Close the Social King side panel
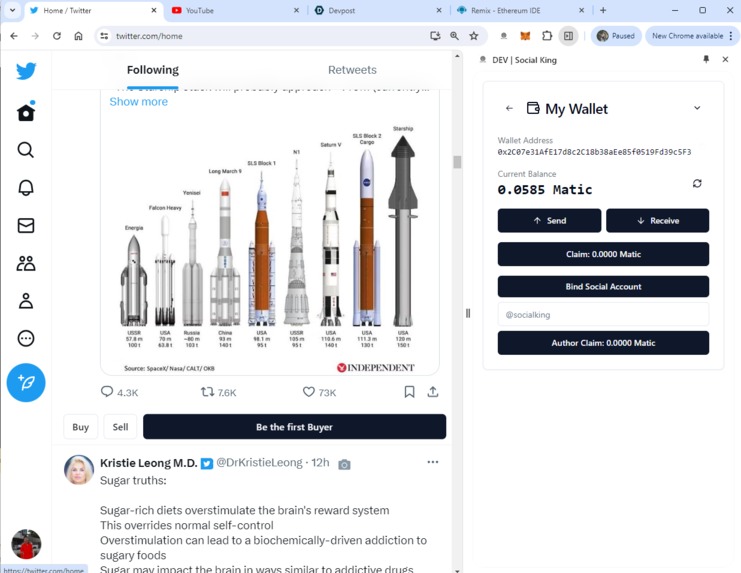Image resolution: width=741 pixels, height=573 pixels. click(x=725, y=60)
